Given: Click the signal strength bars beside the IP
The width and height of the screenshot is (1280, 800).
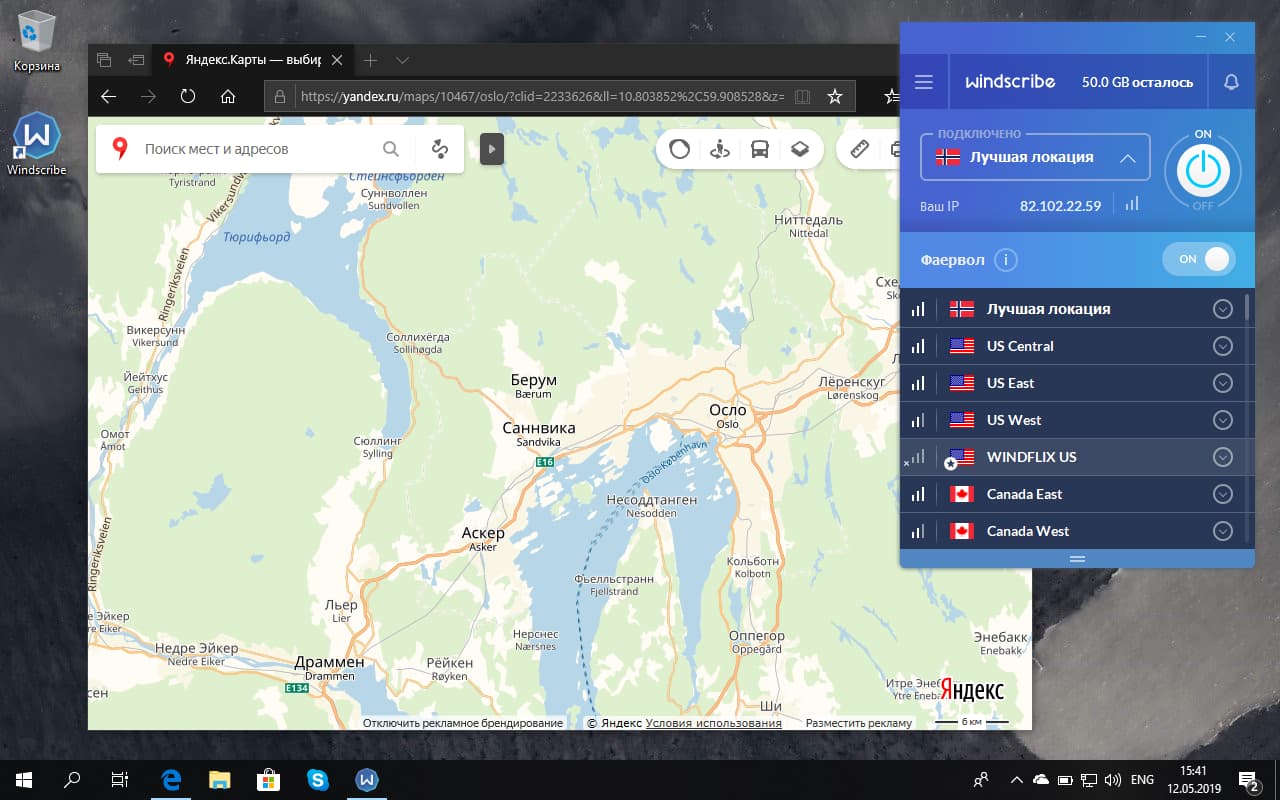Looking at the screenshot, I should pyautogui.click(x=1131, y=203).
